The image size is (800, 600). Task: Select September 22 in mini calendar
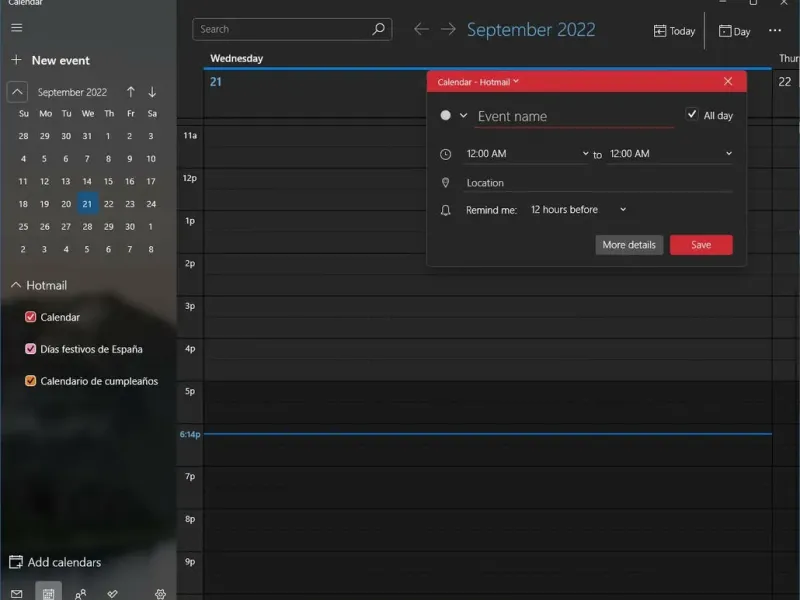[109, 204]
